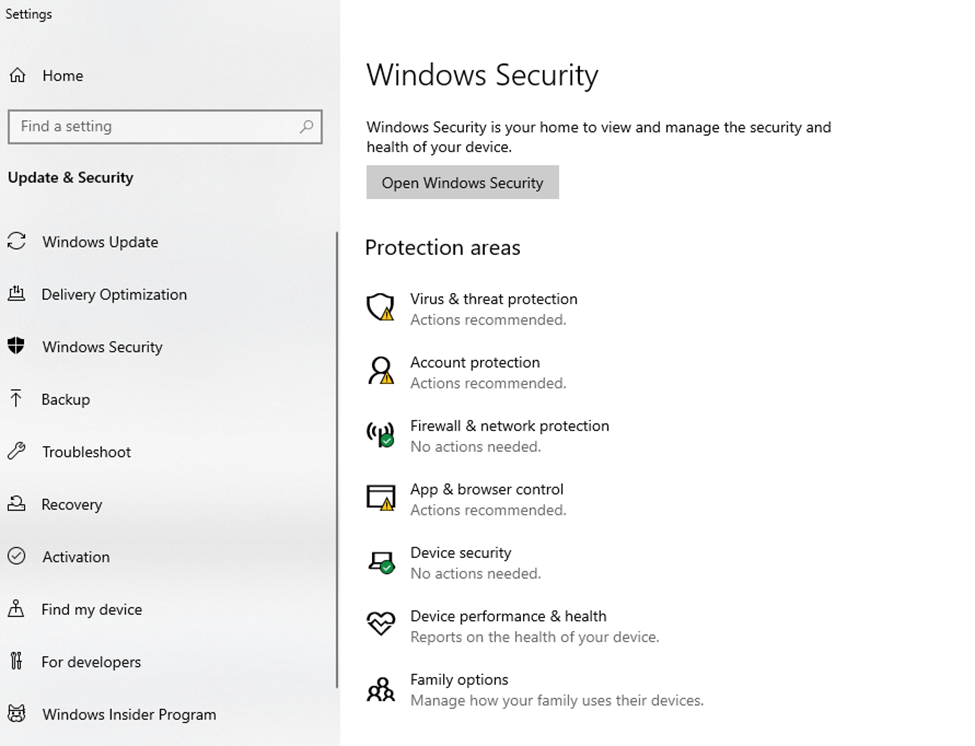Open the Troubleshoot section
This screenshot has height=746, width=975.
pos(86,452)
